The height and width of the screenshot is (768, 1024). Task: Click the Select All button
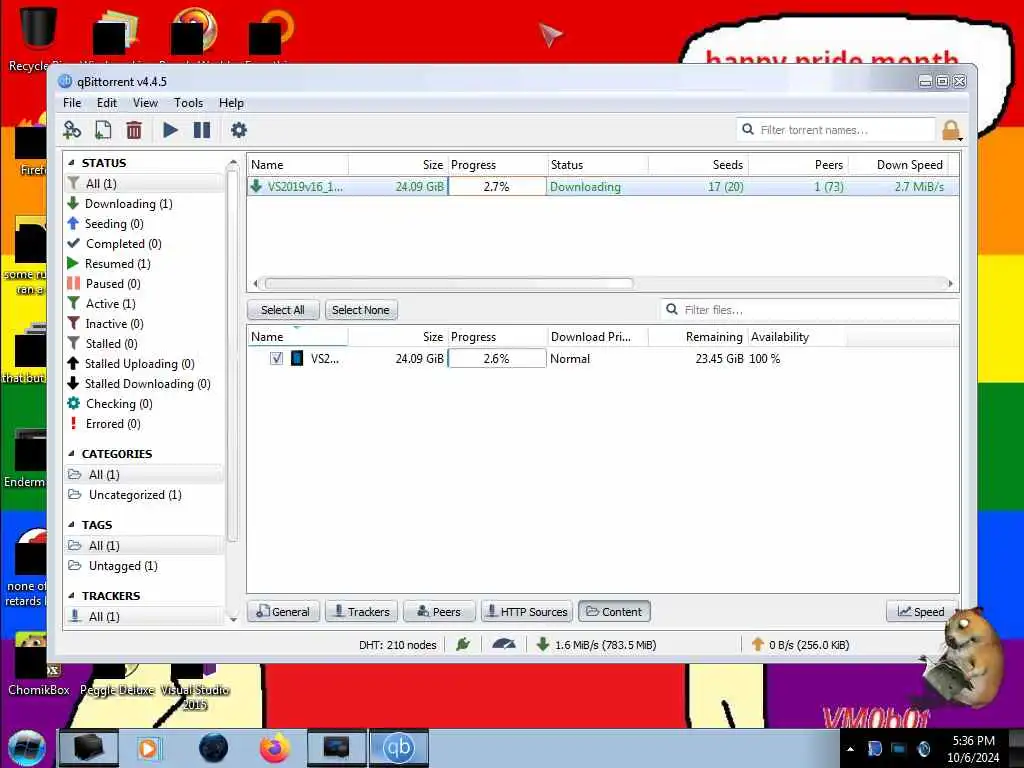pyautogui.click(x=283, y=310)
